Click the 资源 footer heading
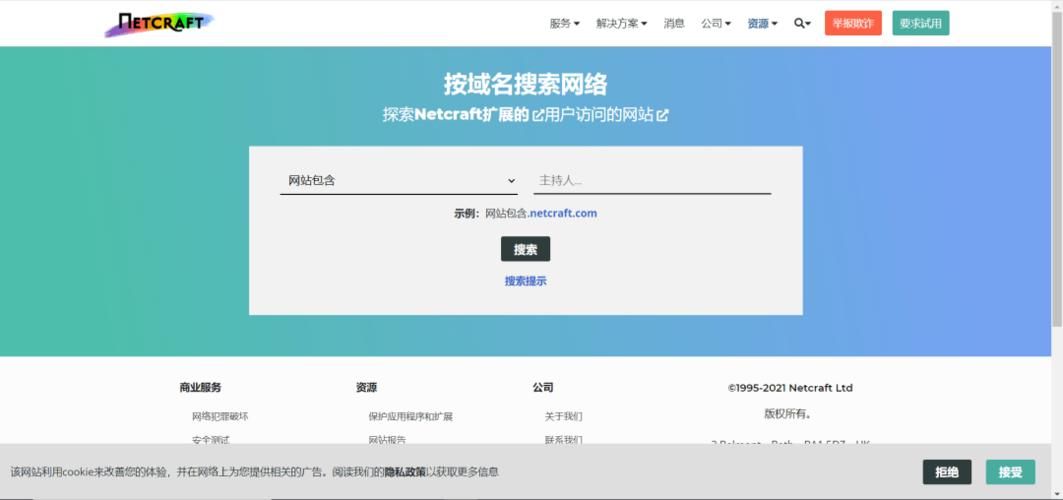 click(x=366, y=388)
